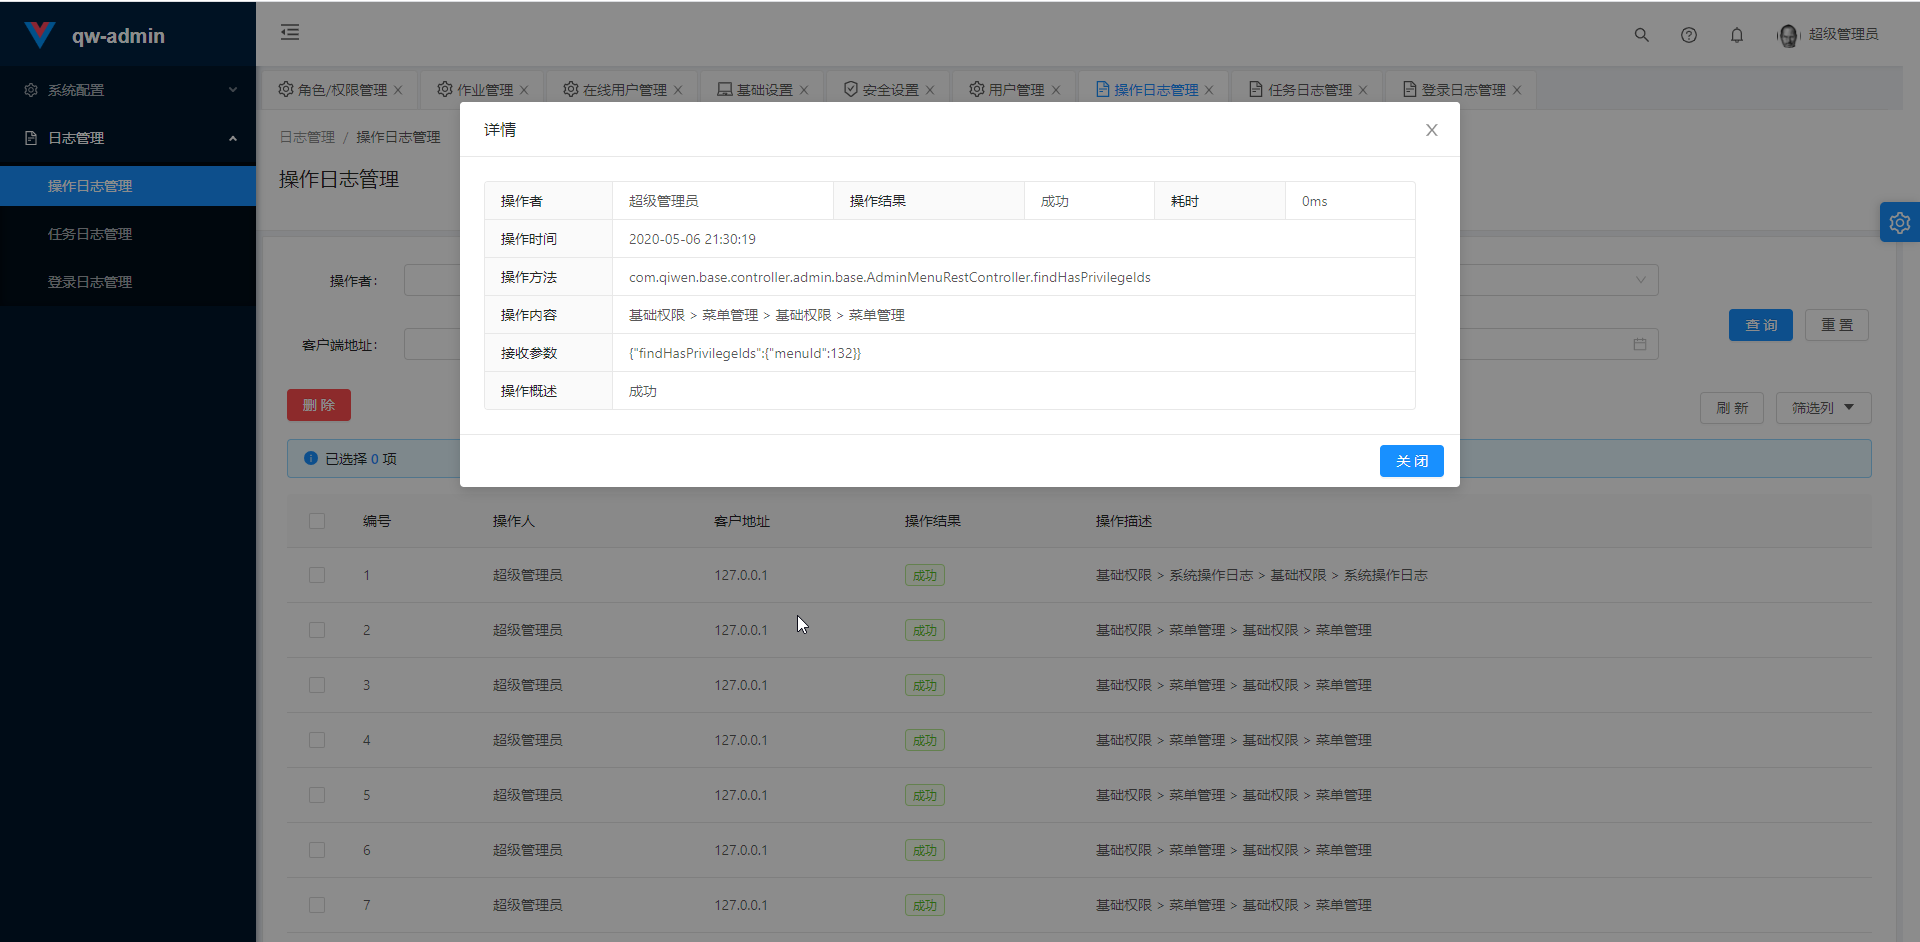This screenshot has width=1920, height=942.
Task: Click the calendar icon in date field
Action: coord(1640,344)
